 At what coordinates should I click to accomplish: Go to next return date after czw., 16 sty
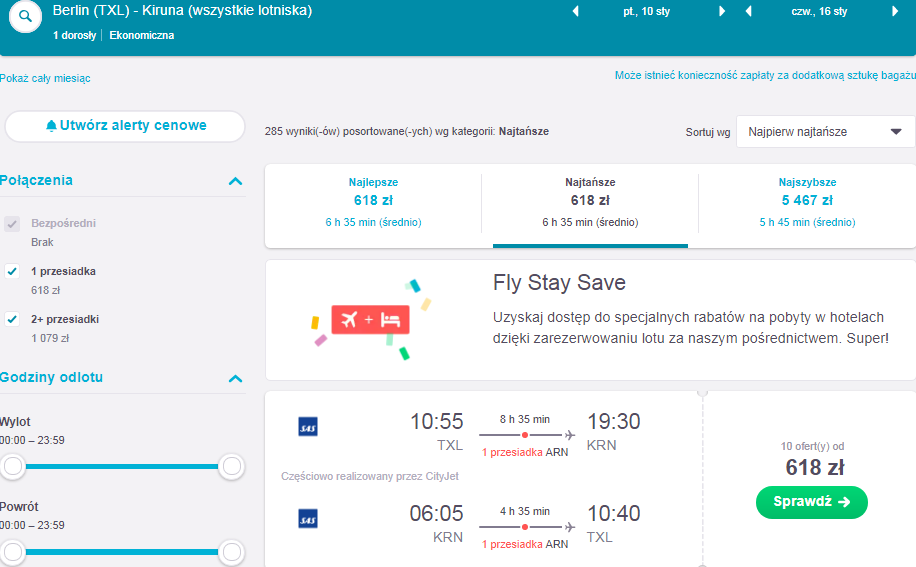[x=894, y=11]
